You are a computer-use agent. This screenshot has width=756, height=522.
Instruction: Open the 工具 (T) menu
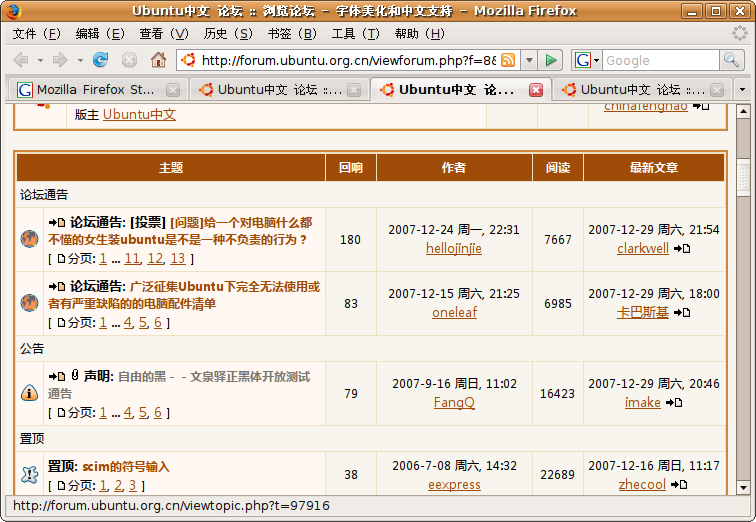point(355,34)
